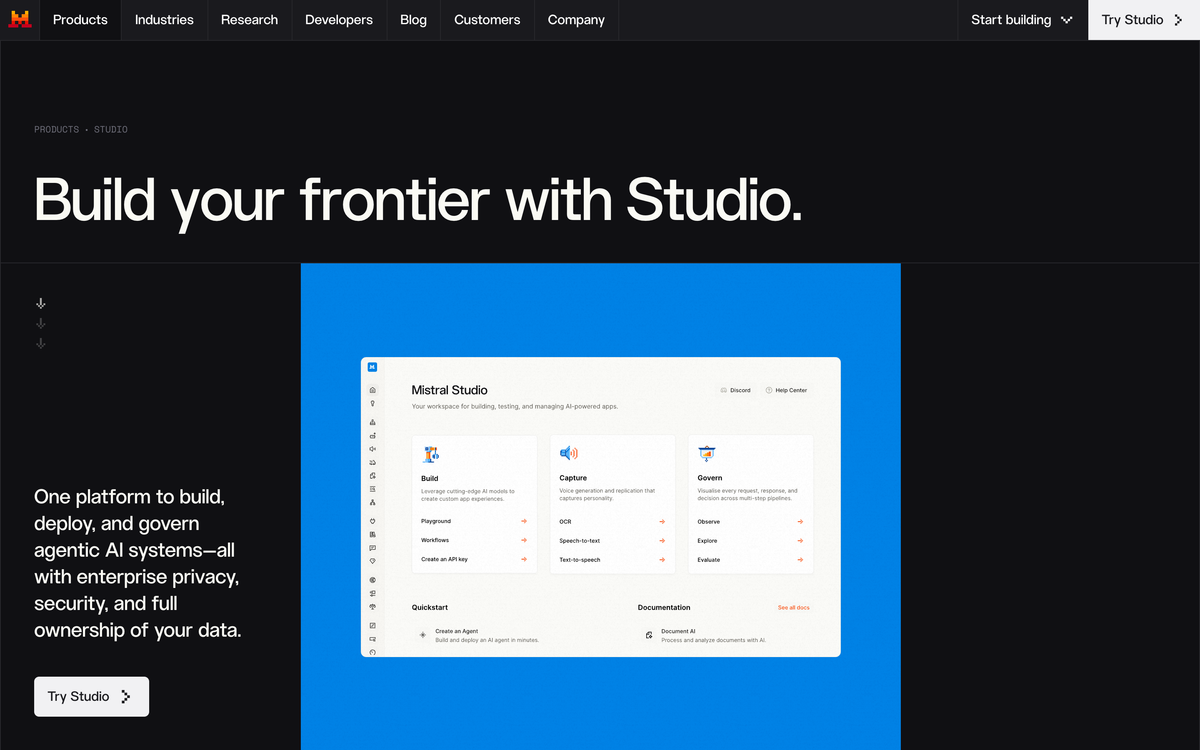Click the Try Studio button below the platform description
1200x750 pixels.
91,696
